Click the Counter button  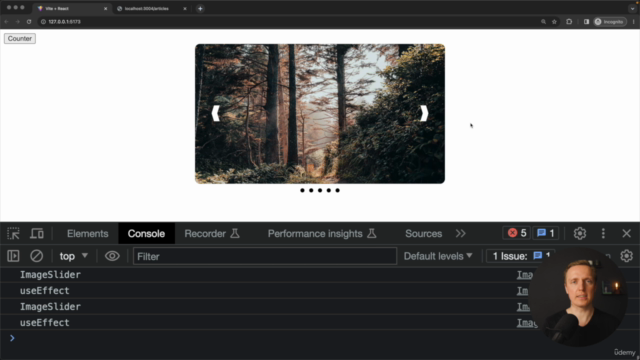[x=20, y=38]
